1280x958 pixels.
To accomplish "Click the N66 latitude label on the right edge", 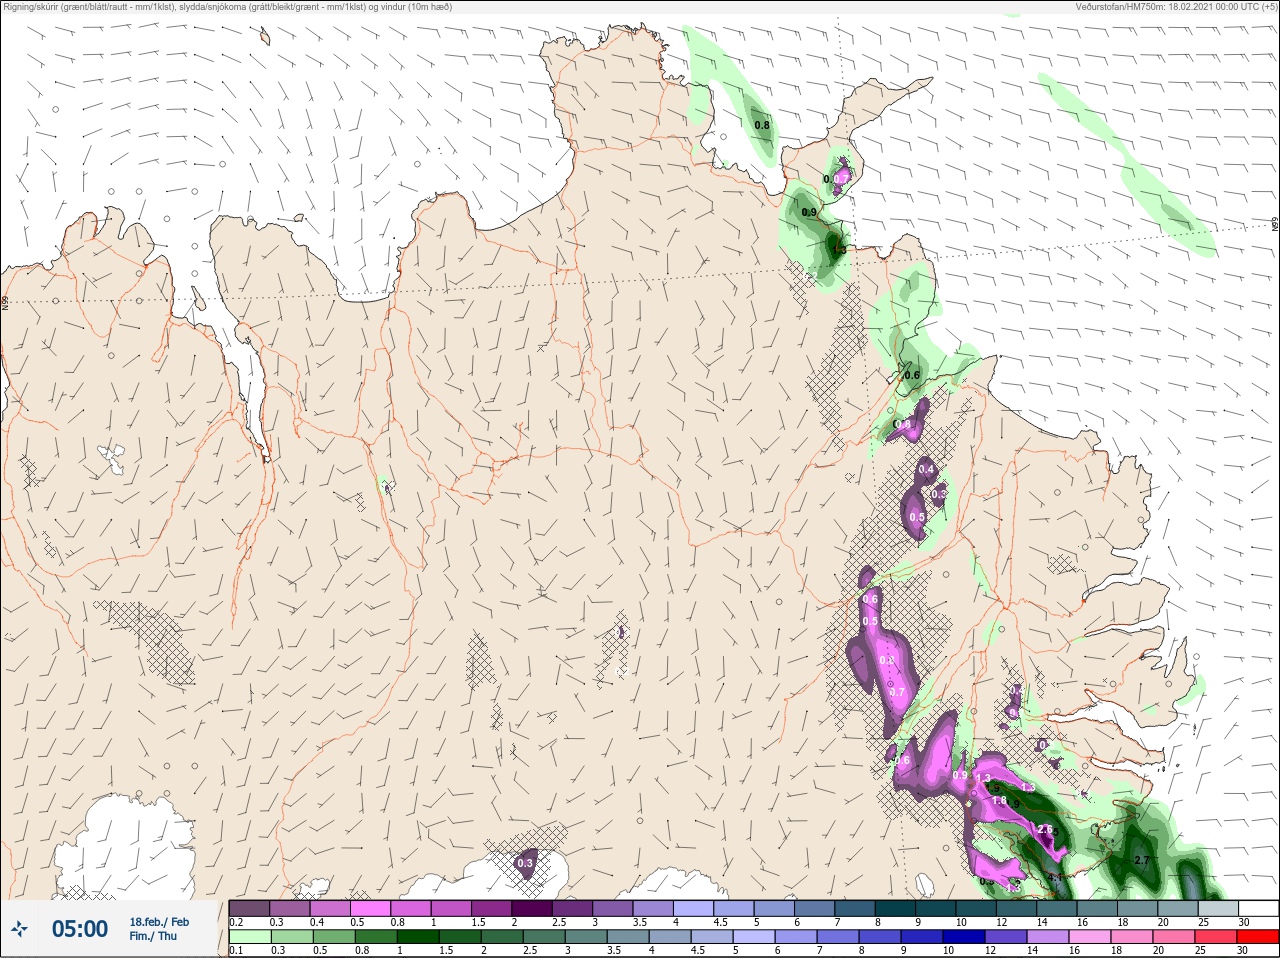I will 1275,225.
